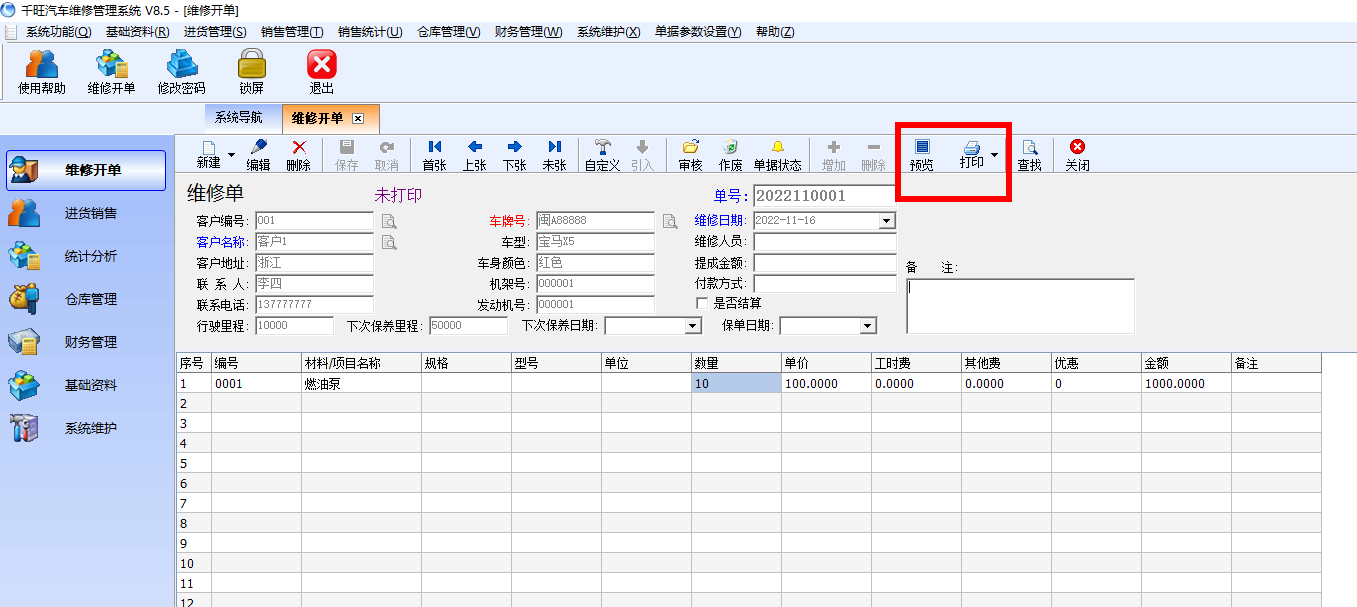1357x607 pixels.
Task: Click the 维修开单 top toolbar icon
Action: point(111,73)
